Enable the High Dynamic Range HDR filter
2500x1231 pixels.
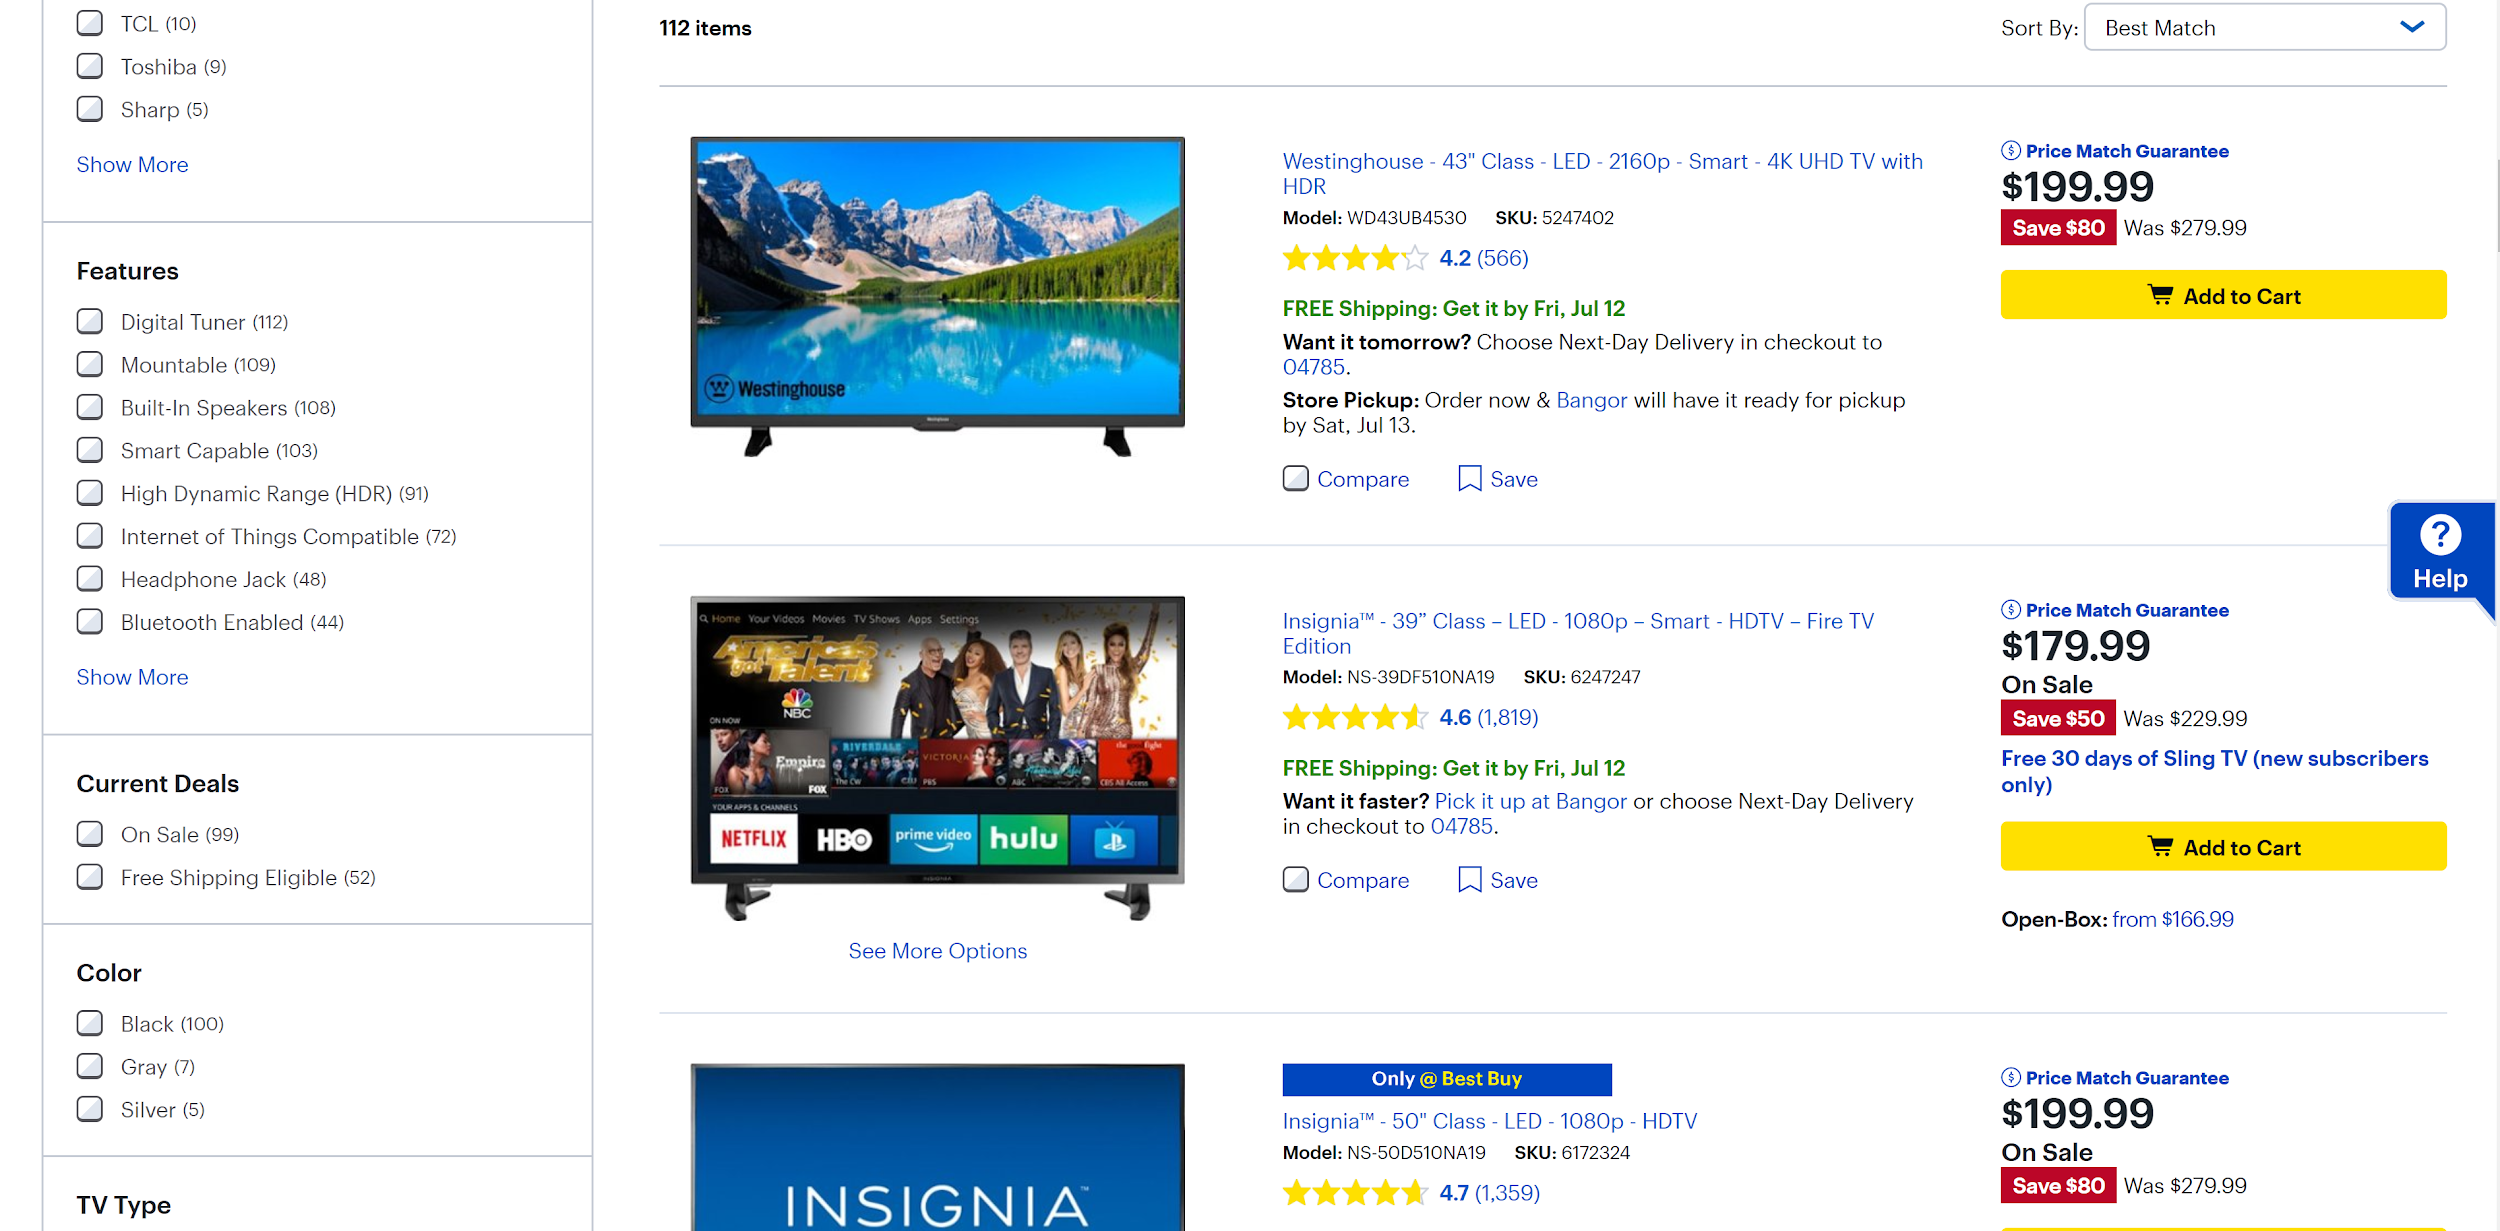[89, 493]
